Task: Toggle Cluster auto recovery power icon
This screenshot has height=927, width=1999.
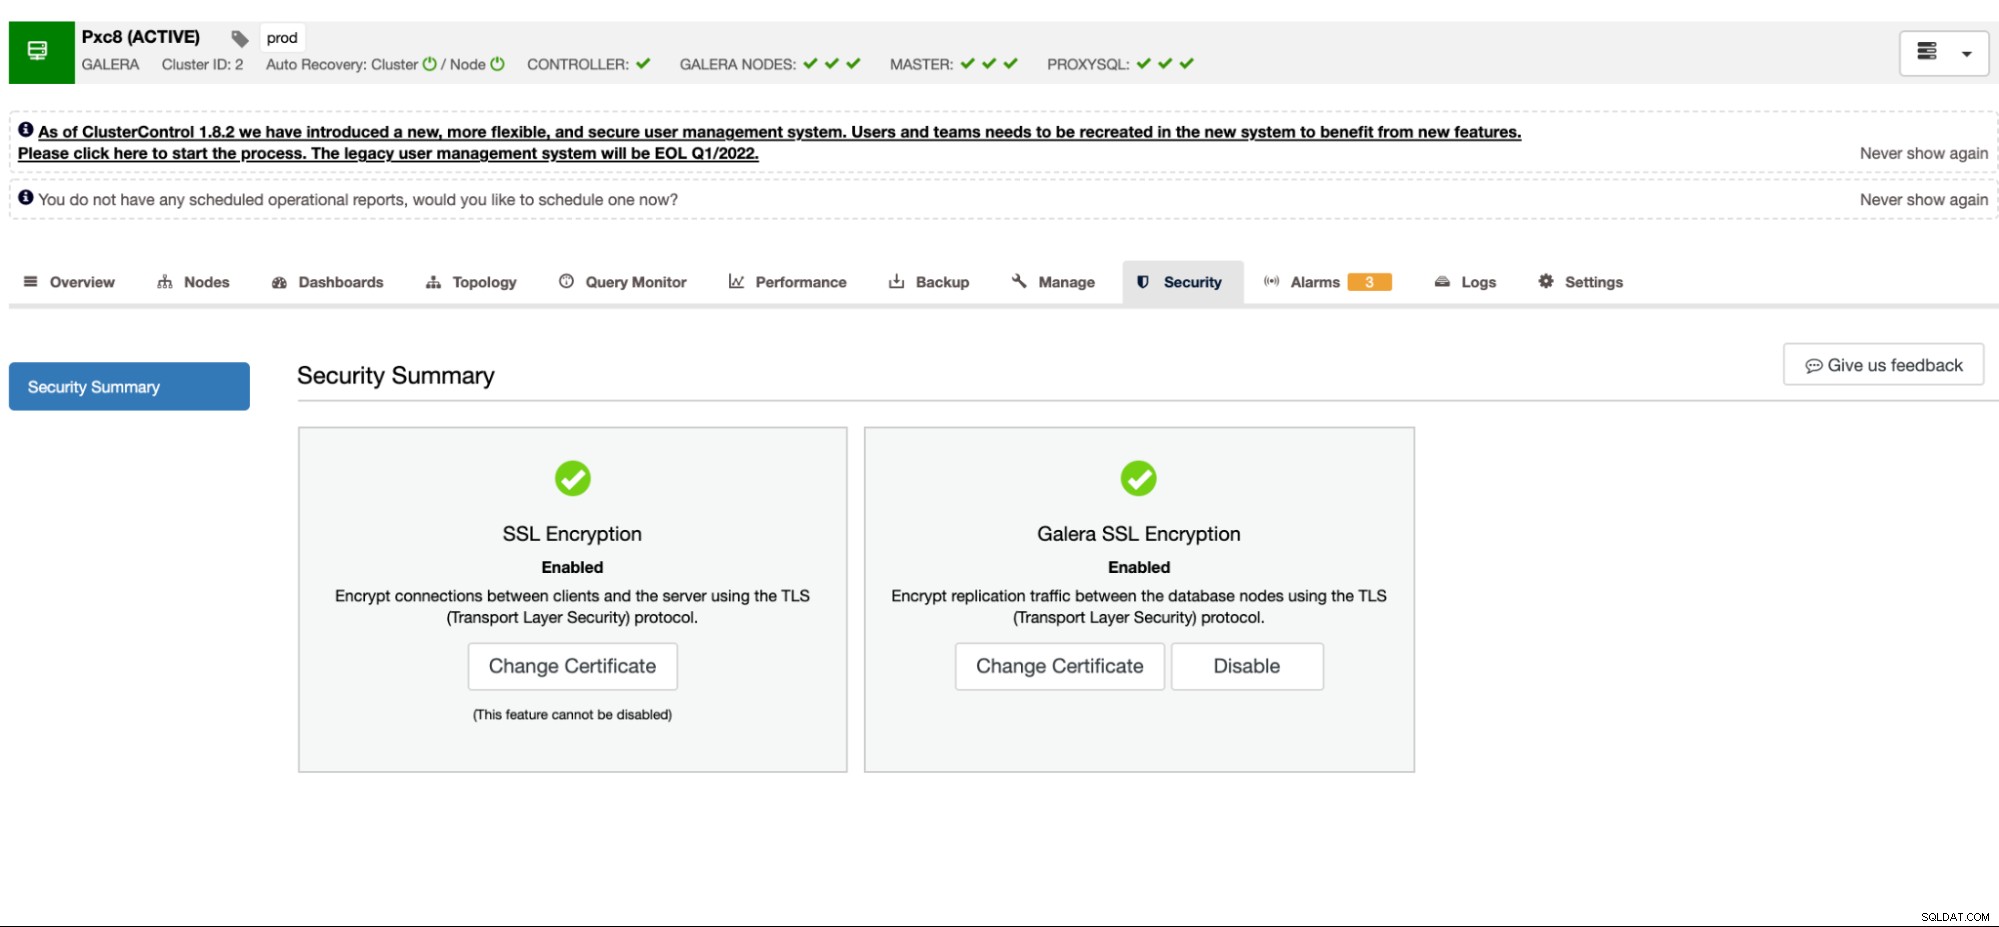Action: pyautogui.click(x=430, y=64)
